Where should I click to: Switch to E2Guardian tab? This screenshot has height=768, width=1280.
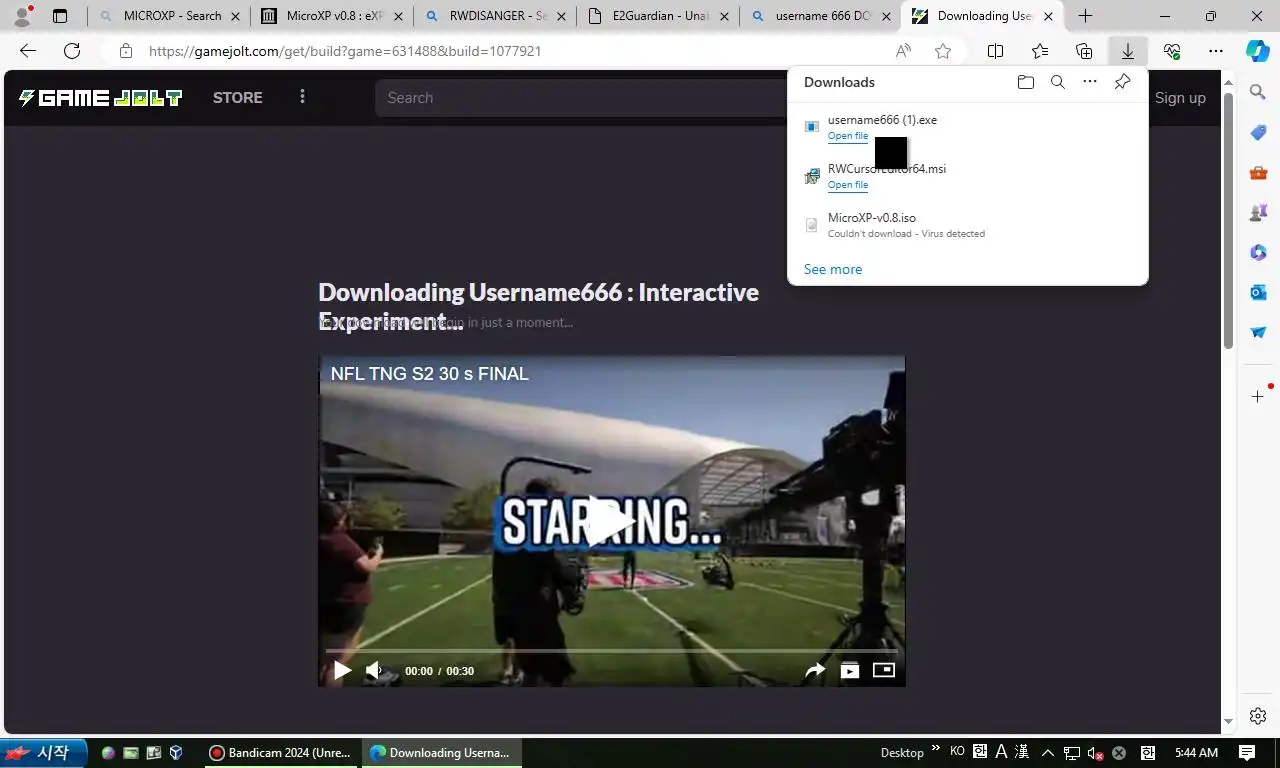[x=658, y=16]
